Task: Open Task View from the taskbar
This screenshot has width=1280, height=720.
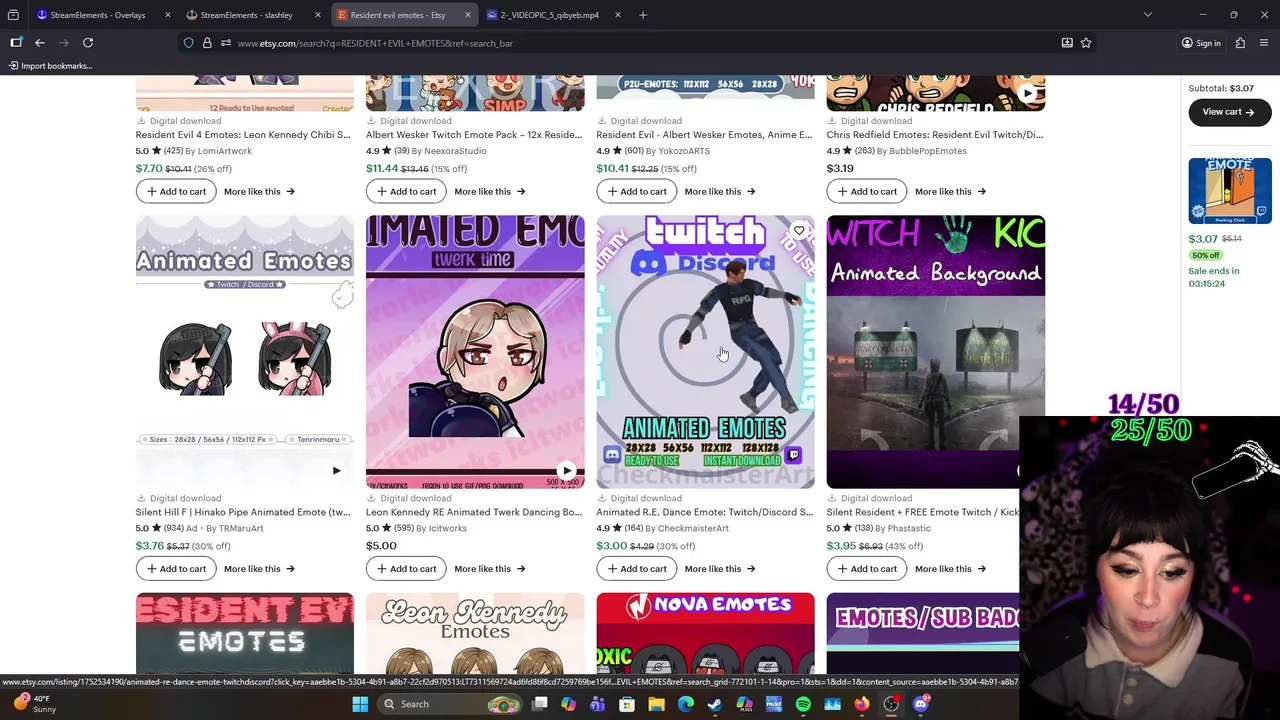Action: coord(540,704)
